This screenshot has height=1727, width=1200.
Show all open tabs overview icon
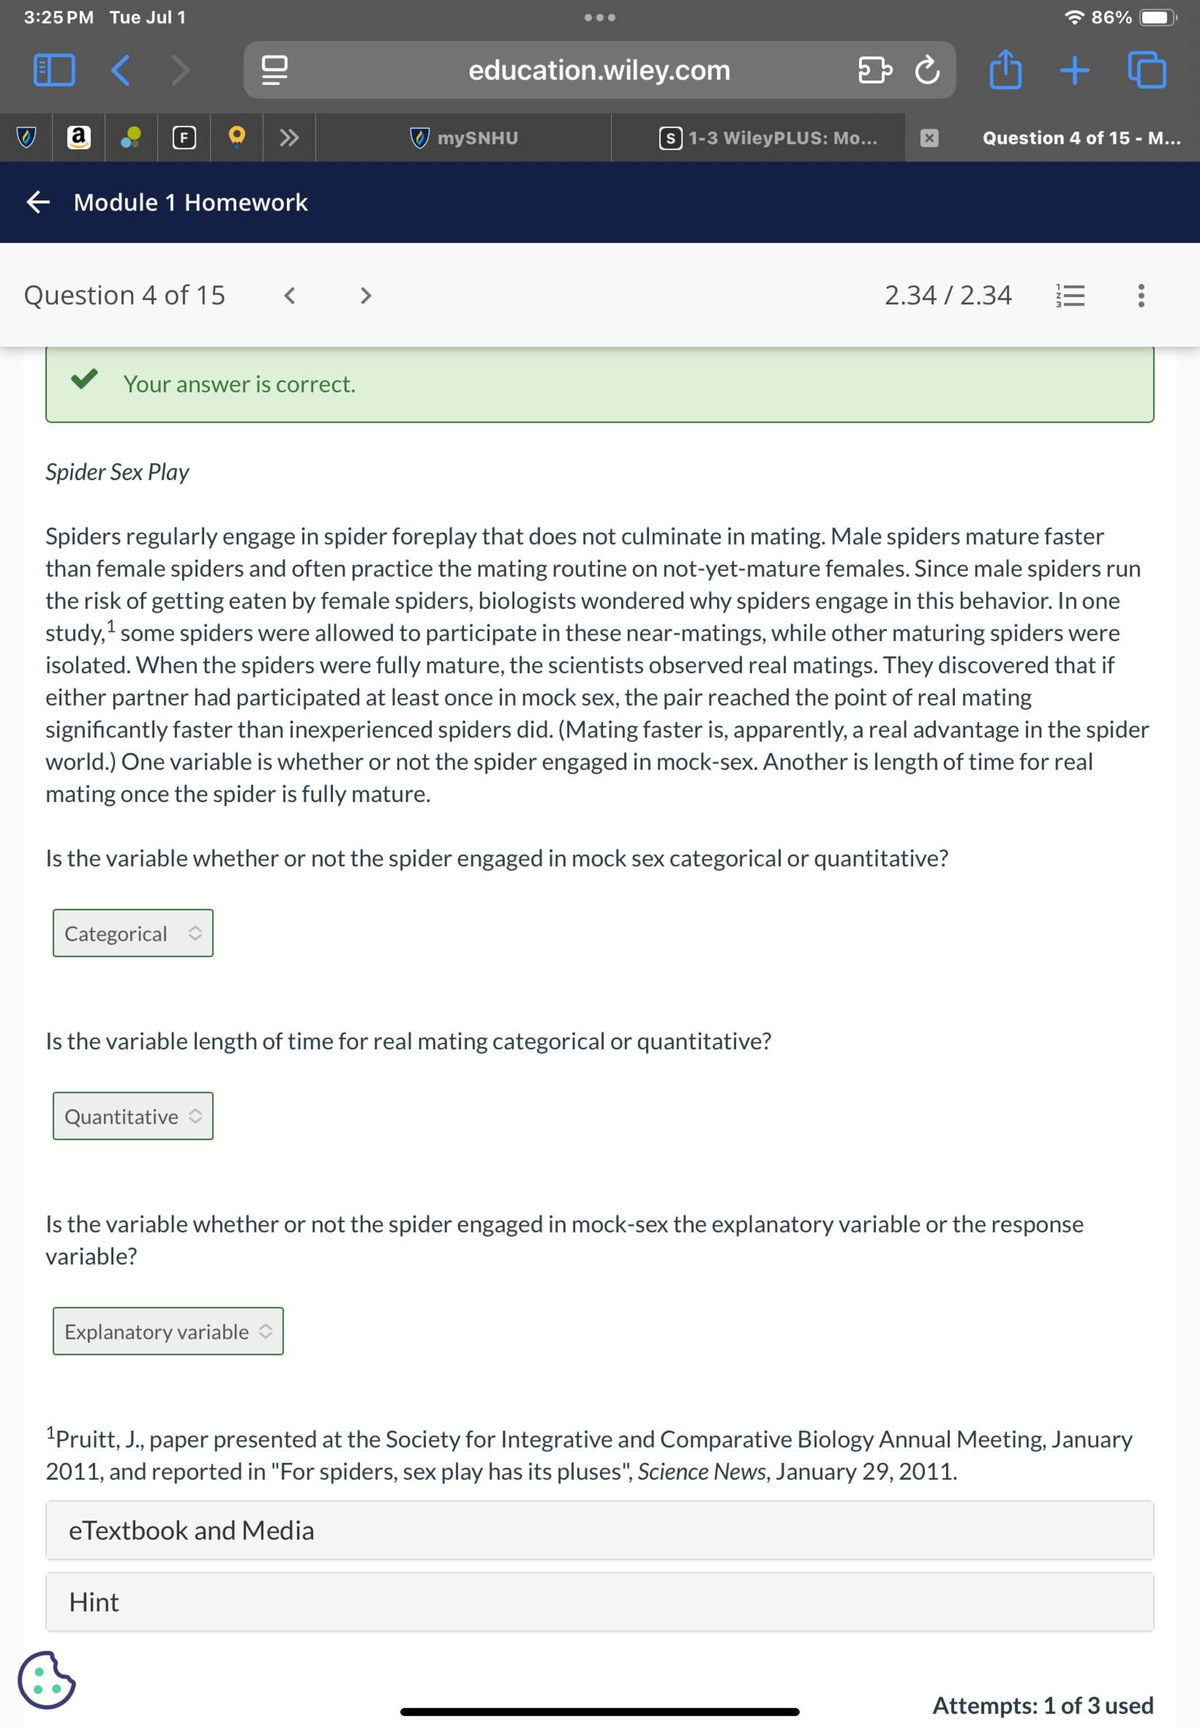click(1147, 70)
